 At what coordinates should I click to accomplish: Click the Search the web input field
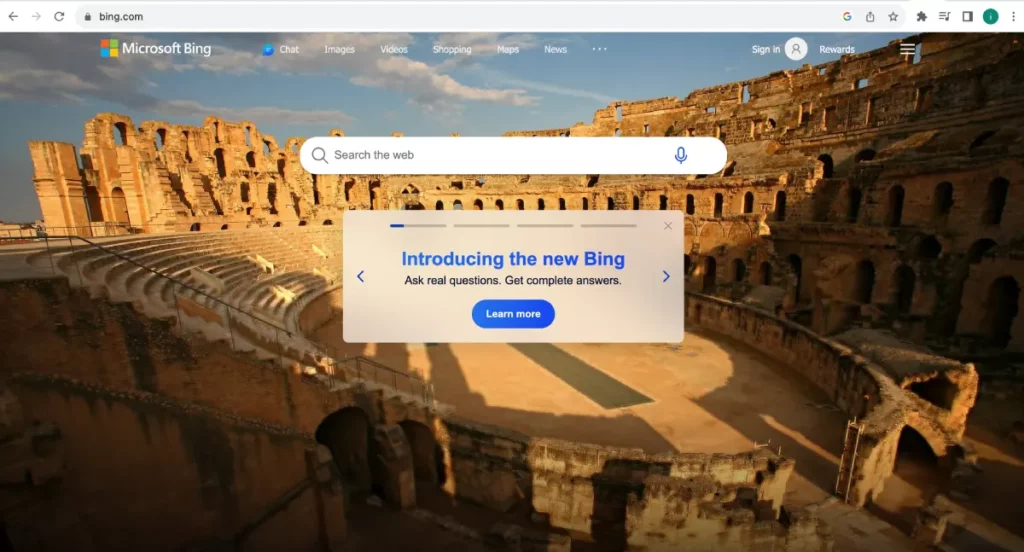(500, 155)
